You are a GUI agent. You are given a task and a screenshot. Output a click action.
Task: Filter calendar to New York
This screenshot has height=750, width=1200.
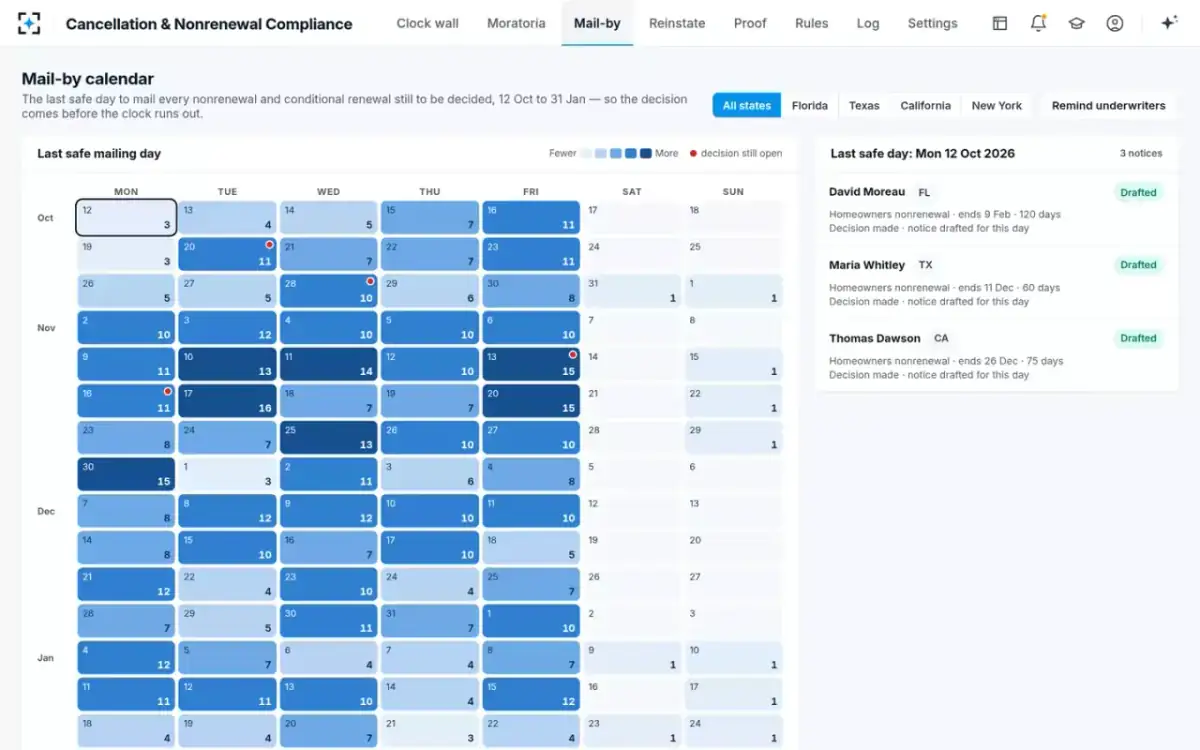tap(997, 105)
